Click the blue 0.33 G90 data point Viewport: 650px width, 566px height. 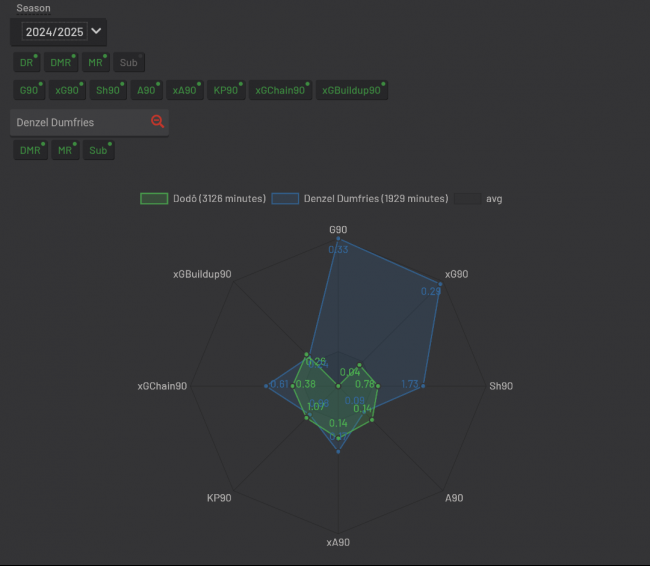point(338,238)
